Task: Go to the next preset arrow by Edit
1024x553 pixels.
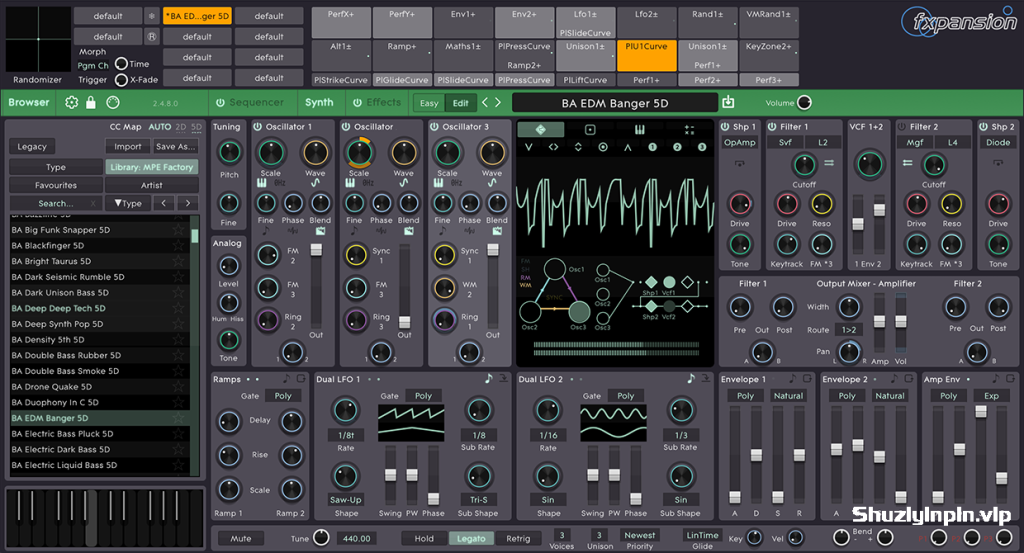Action: 498,103
